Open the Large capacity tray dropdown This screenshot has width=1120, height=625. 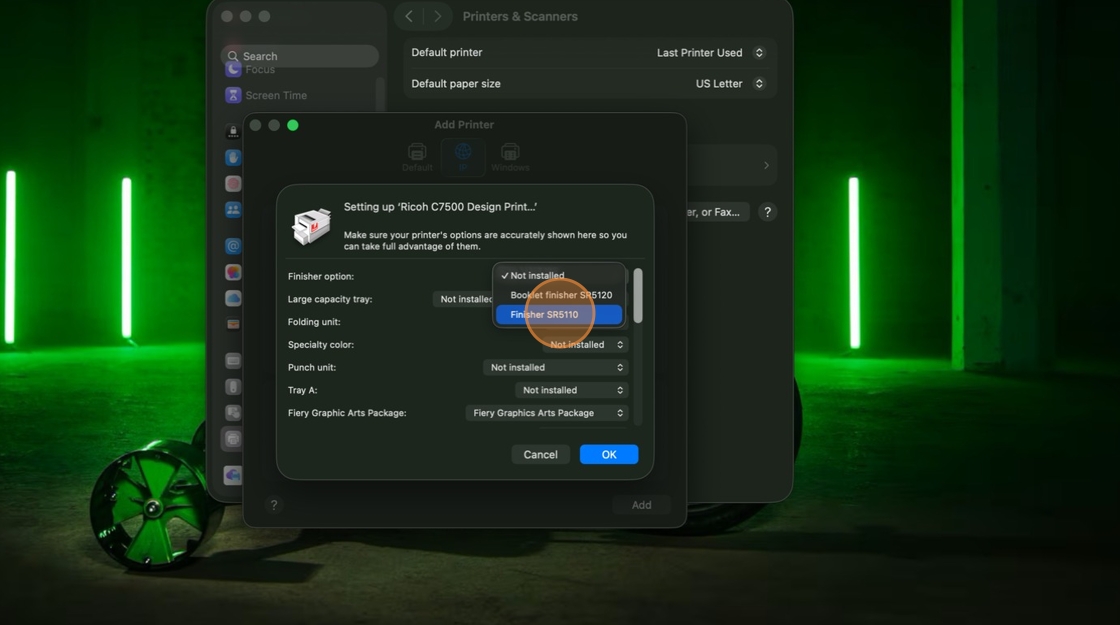click(x=463, y=299)
